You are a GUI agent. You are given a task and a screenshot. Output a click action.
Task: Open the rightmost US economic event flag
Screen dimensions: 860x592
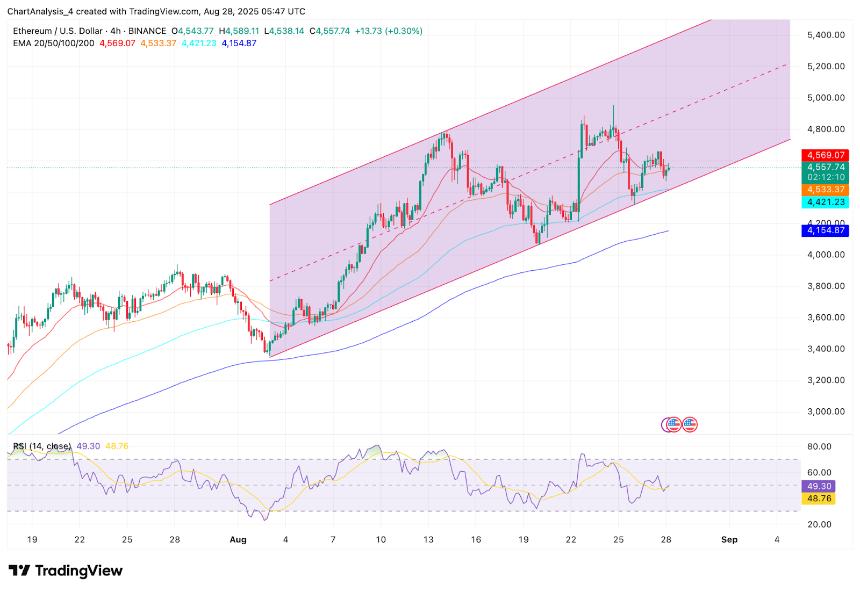coord(689,424)
